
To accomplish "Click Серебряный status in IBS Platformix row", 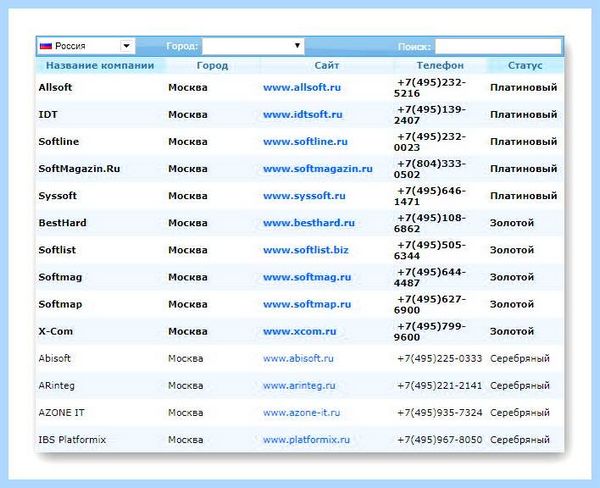I will tap(520, 440).
